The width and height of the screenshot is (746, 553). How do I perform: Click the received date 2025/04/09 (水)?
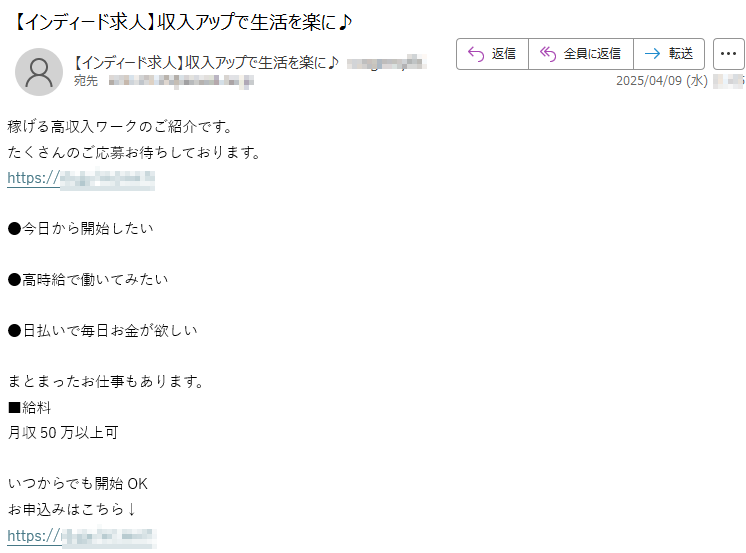662,80
